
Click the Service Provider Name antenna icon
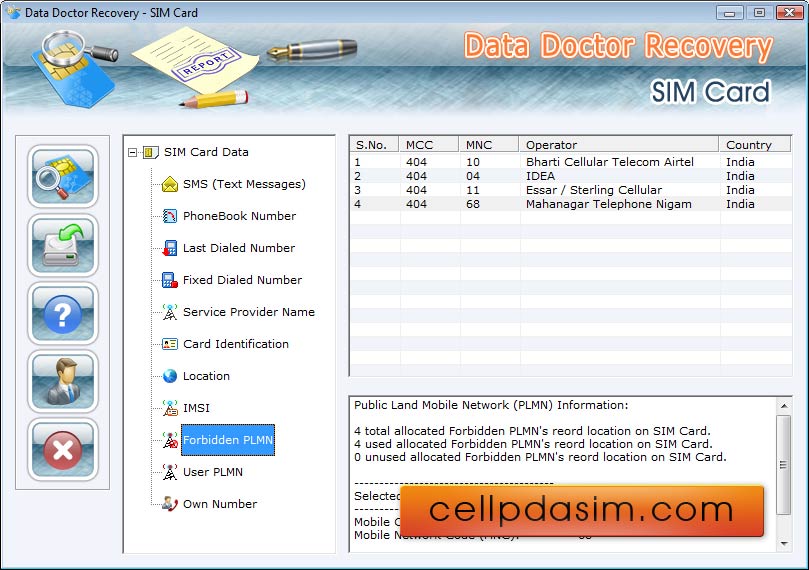(x=170, y=312)
